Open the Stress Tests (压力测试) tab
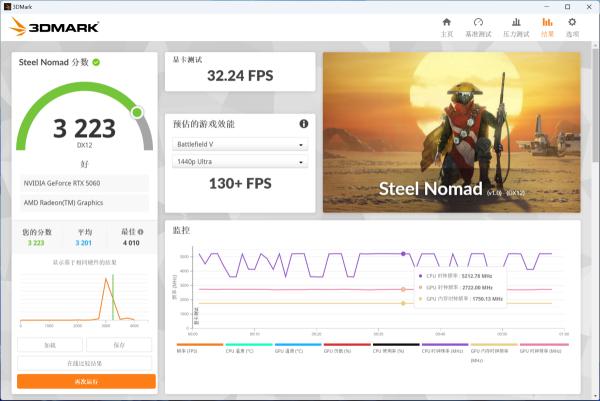The height and width of the screenshot is (401, 600). click(516, 28)
